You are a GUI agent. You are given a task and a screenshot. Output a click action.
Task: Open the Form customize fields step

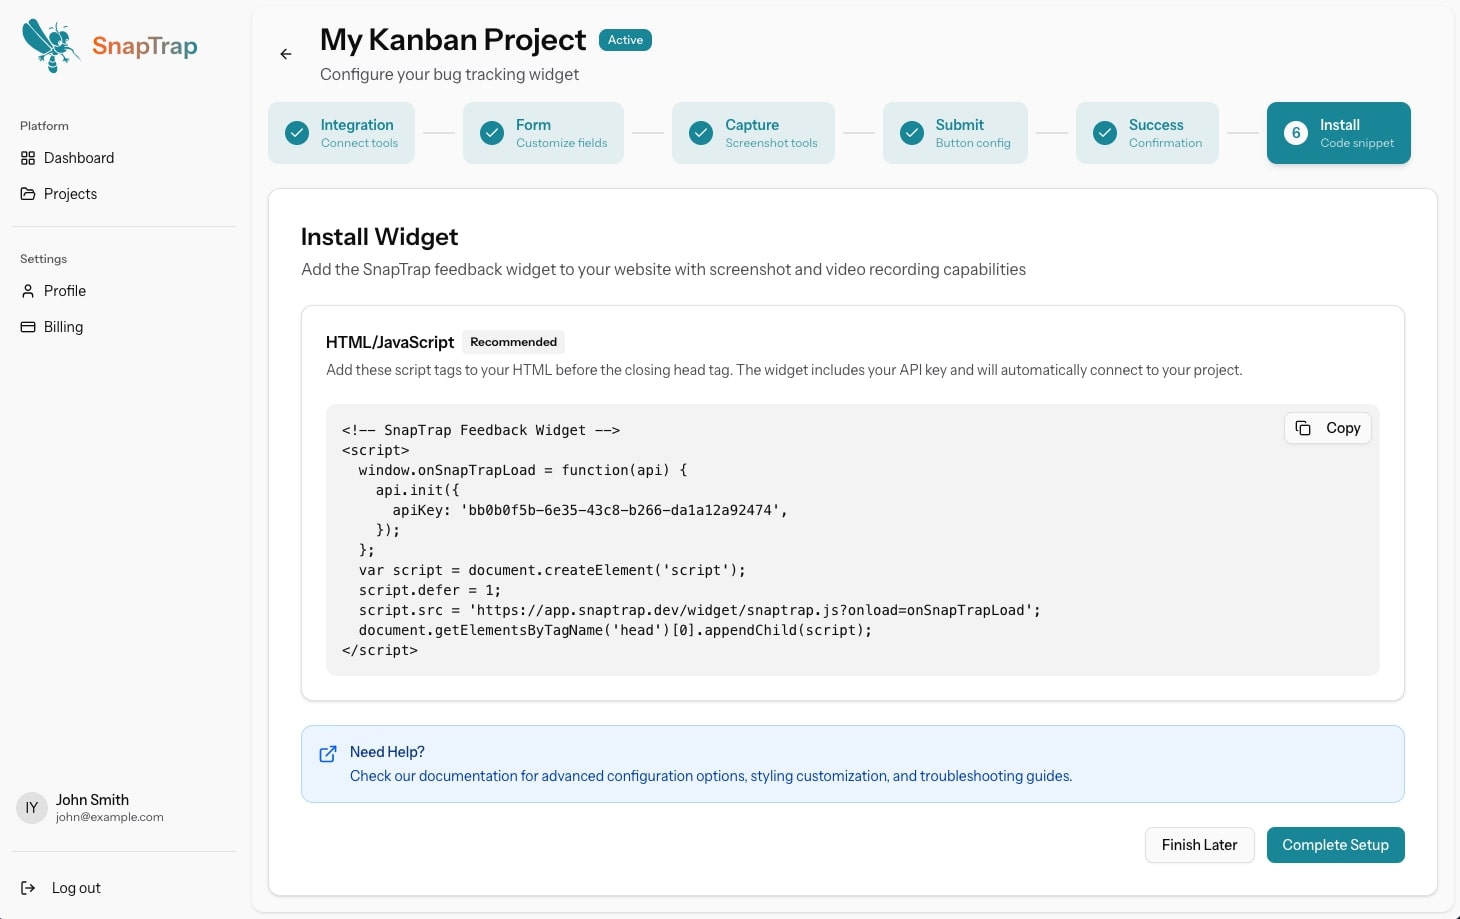click(x=543, y=133)
